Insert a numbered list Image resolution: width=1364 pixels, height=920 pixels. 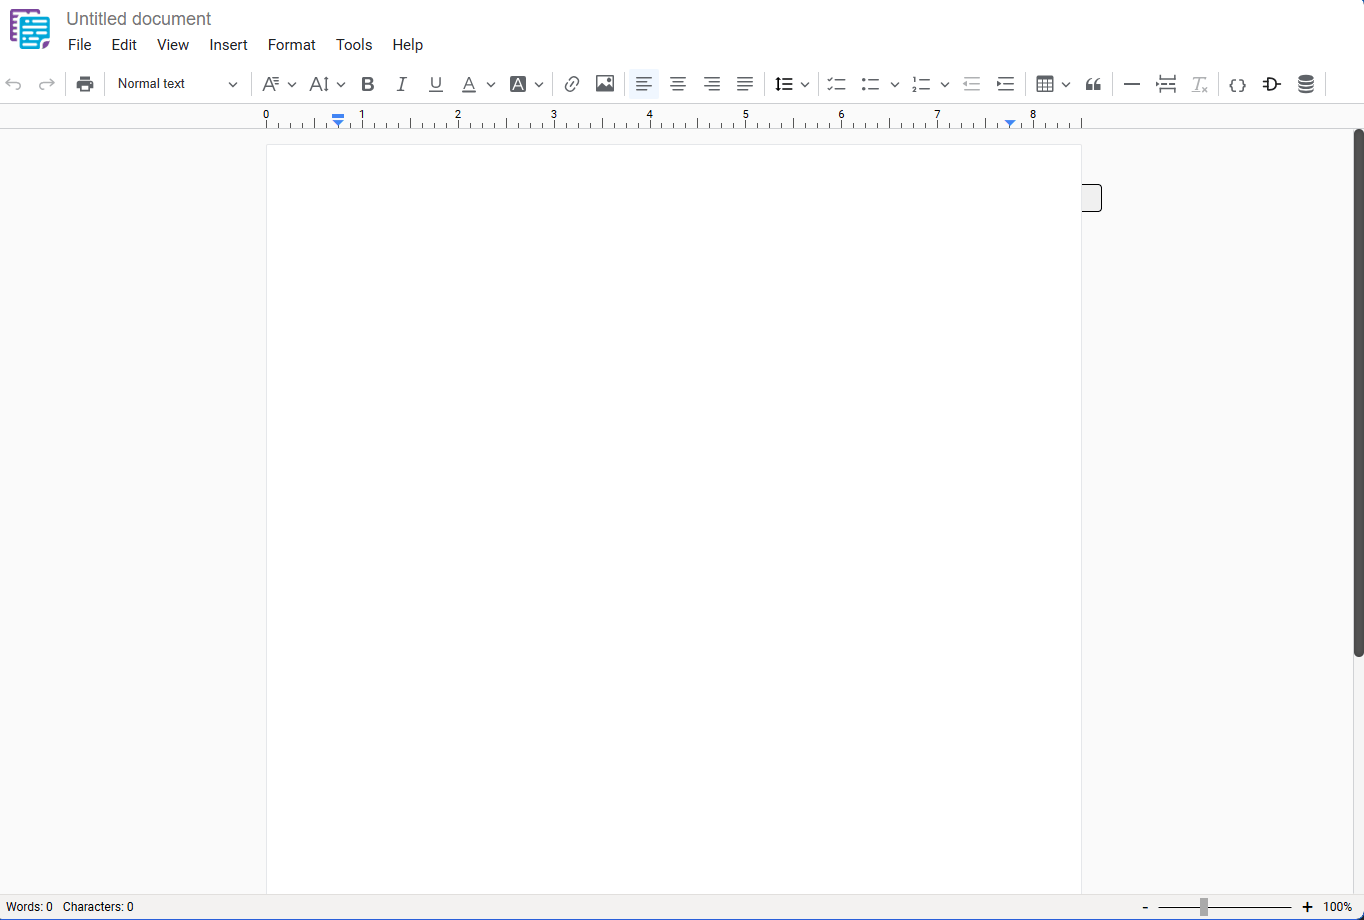pos(921,84)
